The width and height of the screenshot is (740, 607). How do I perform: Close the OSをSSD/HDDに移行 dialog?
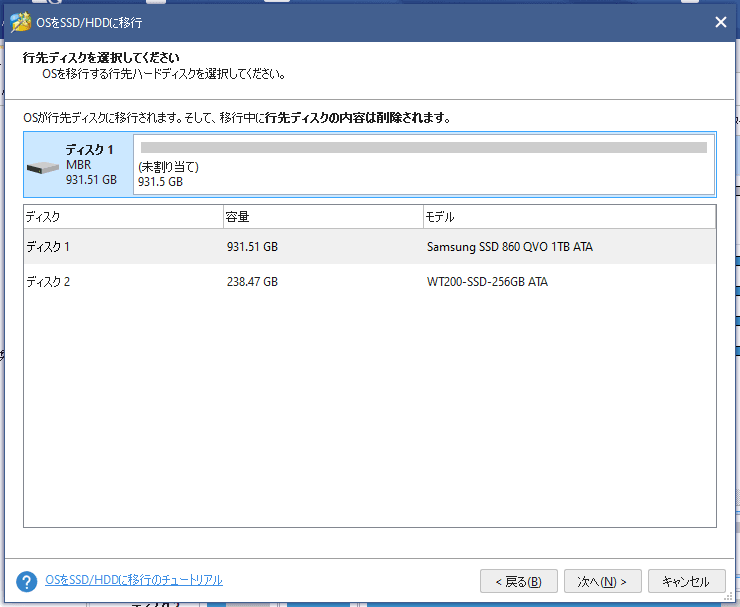click(720, 21)
